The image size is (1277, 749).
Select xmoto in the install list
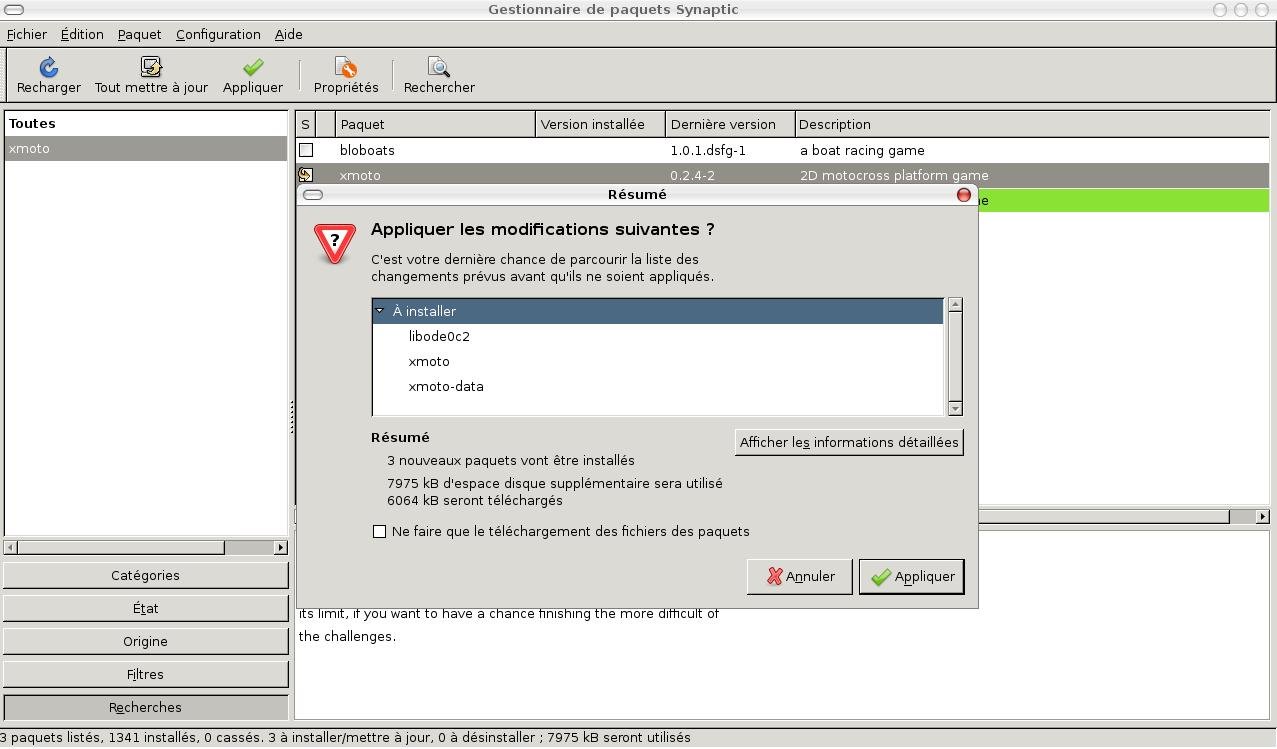coord(658,361)
